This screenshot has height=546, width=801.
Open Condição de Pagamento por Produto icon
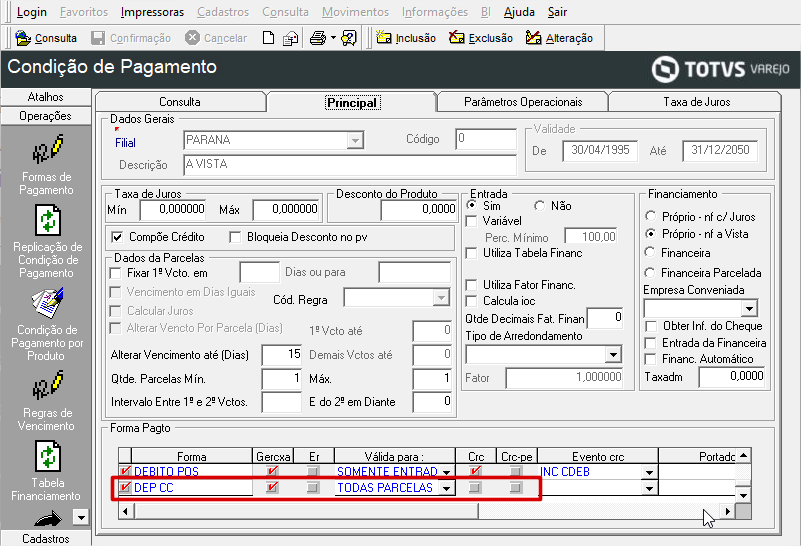[48, 303]
